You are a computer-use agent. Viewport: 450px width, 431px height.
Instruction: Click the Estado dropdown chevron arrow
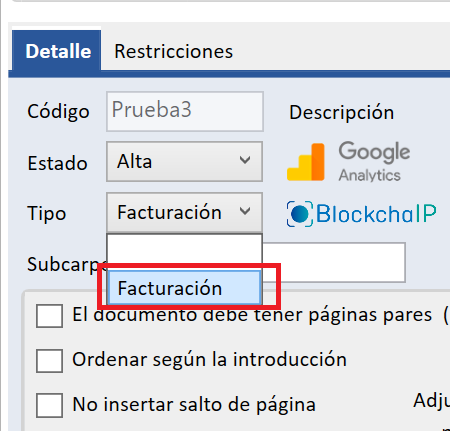tap(245, 160)
